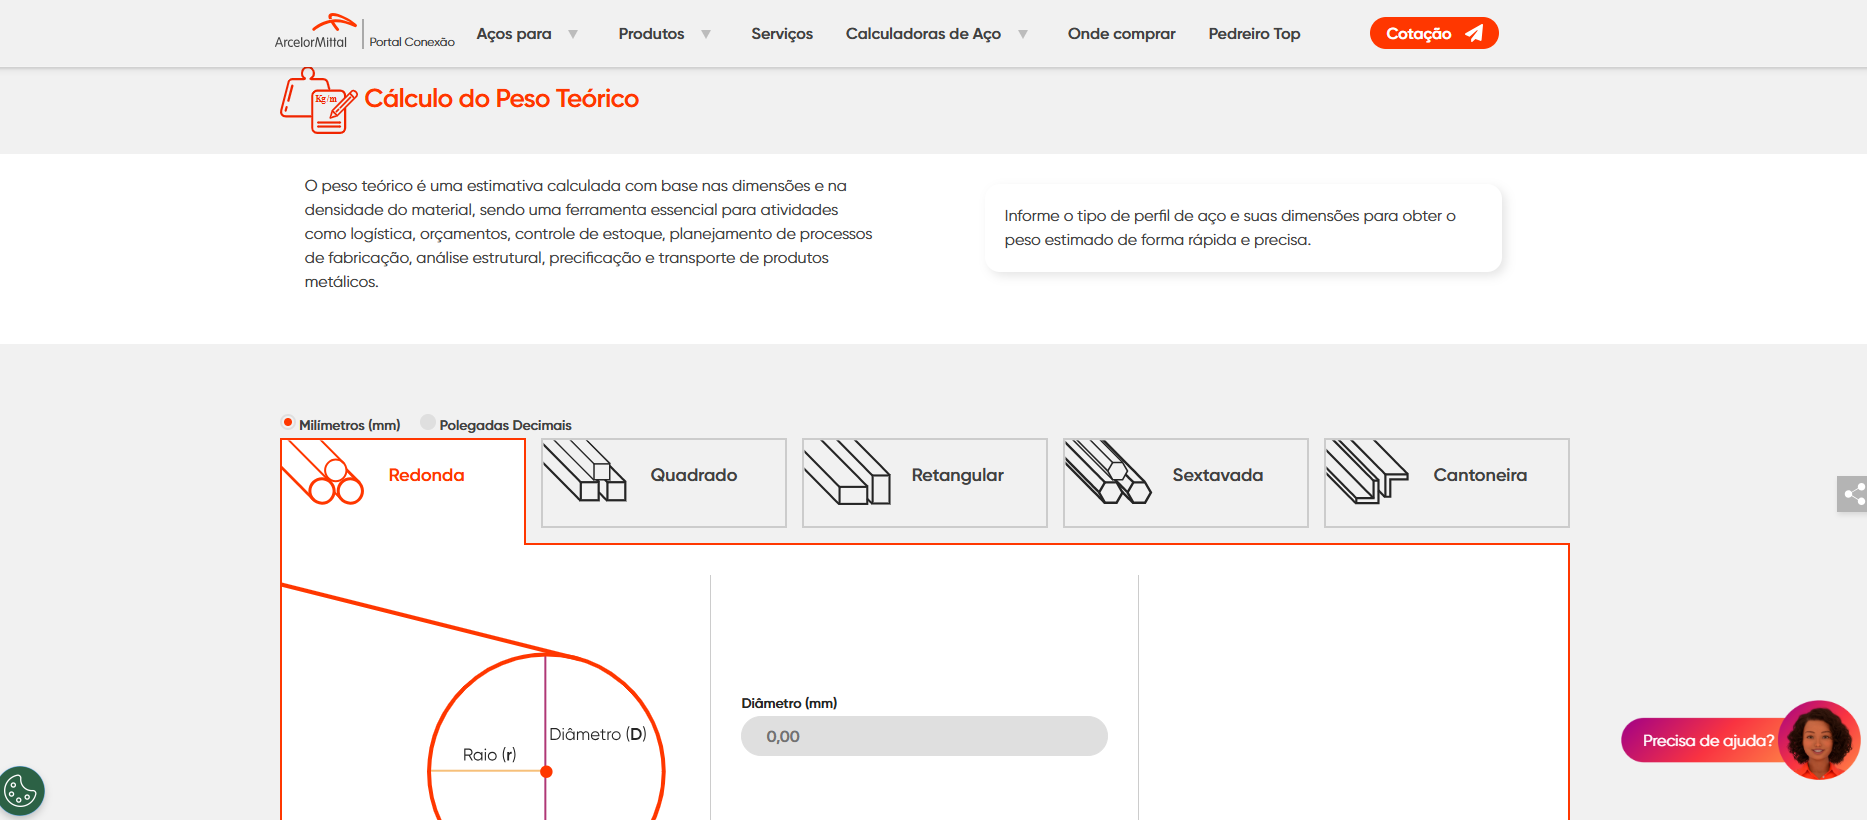This screenshot has width=1867, height=820.
Task: Expand Calculadoras de Aço dropdown
Action: (936, 34)
